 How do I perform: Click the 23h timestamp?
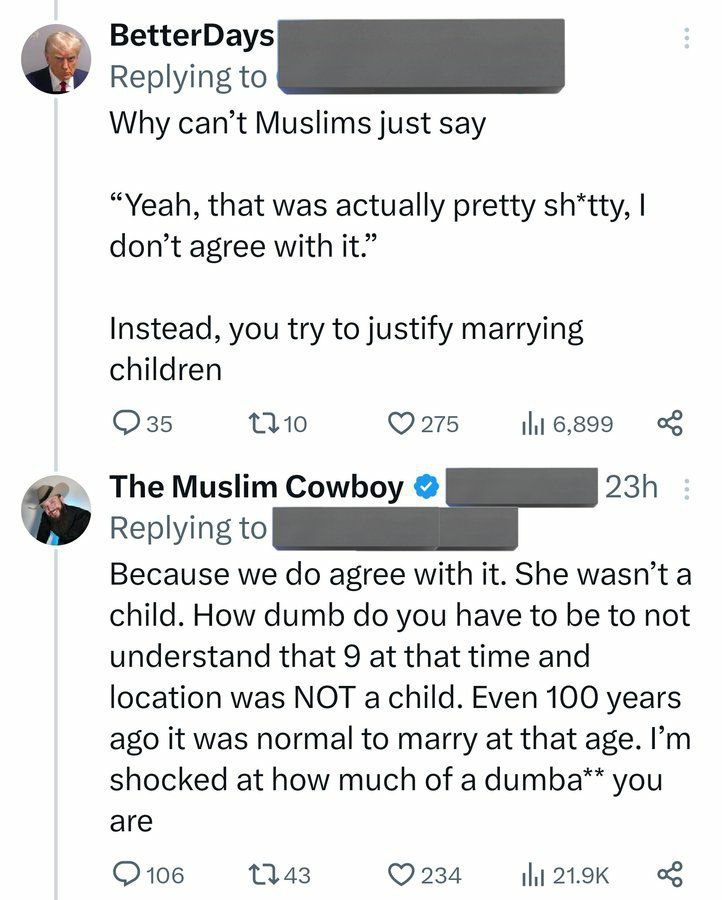coord(631,487)
